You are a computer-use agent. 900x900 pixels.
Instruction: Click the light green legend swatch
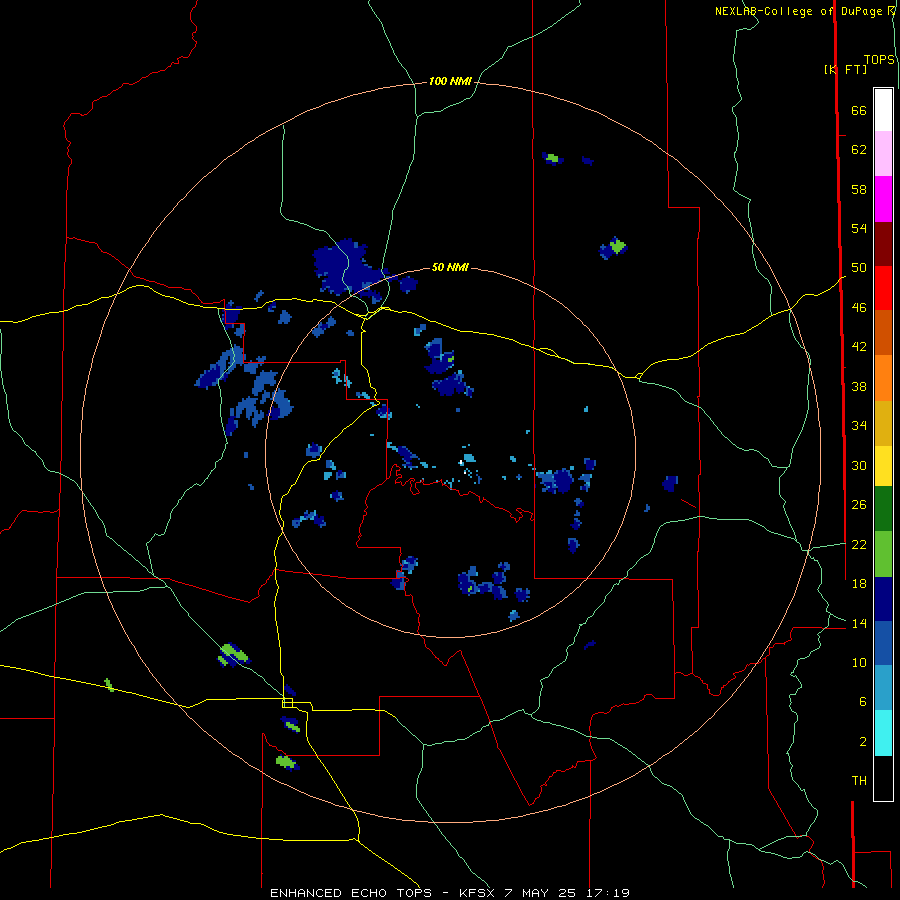(x=883, y=554)
